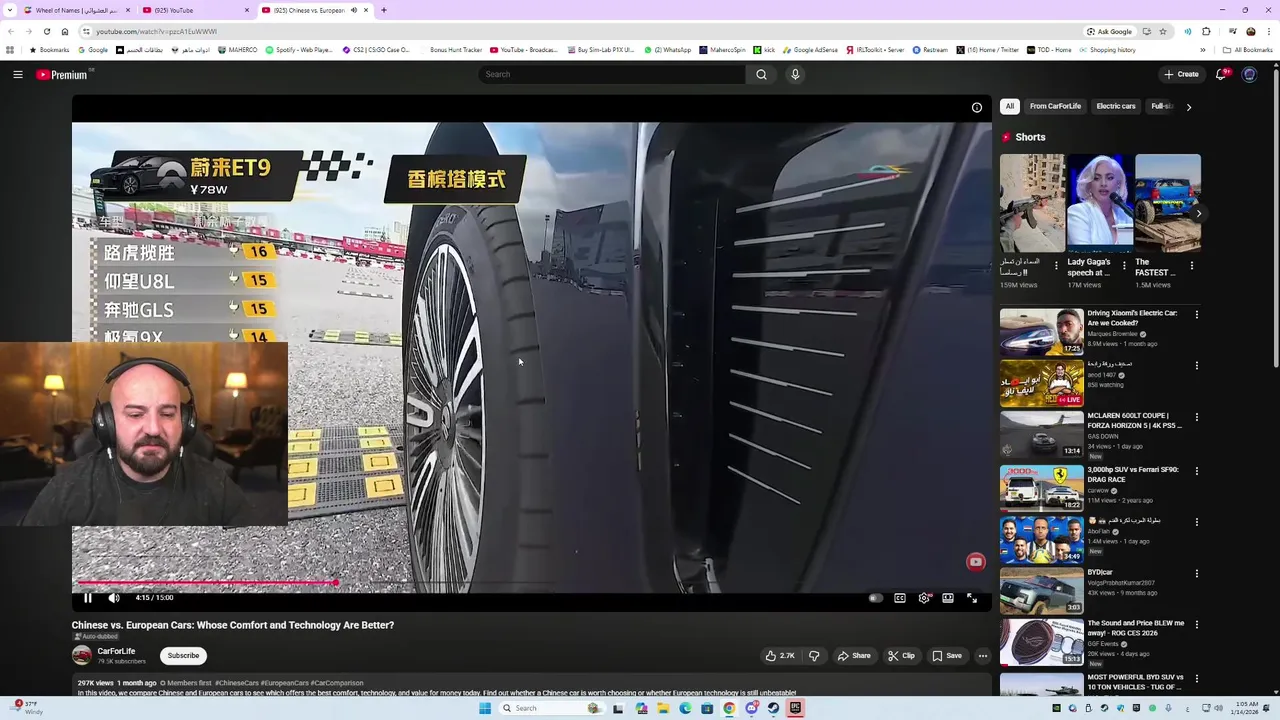Like the video with thumbs up
Screen dimensions: 1280x720
pyautogui.click(x=780, y=656)
